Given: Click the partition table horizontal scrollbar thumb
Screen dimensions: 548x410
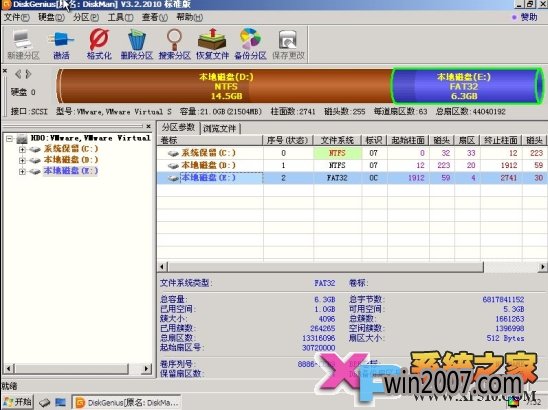Looking at the screenshot, I should [325, 267].
